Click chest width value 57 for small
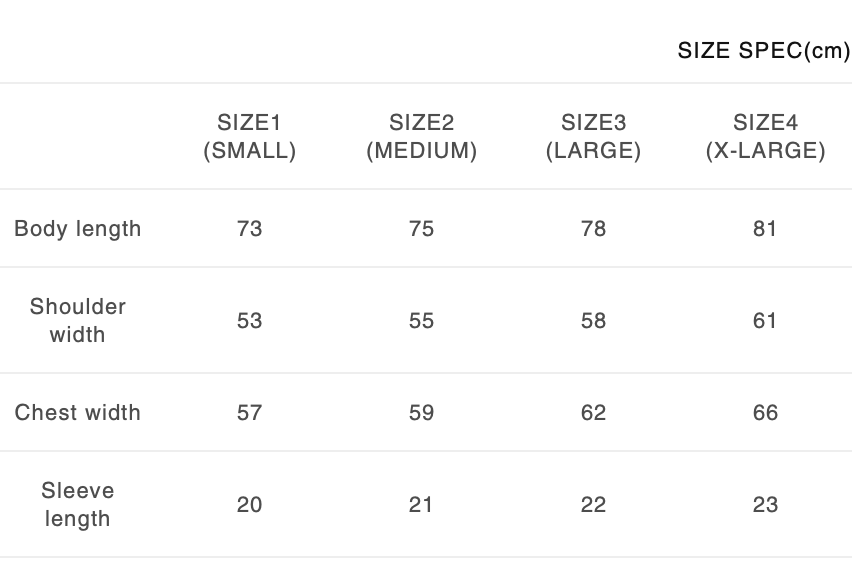Viewport: 862px width, 564px height. [x=249, y=413]
